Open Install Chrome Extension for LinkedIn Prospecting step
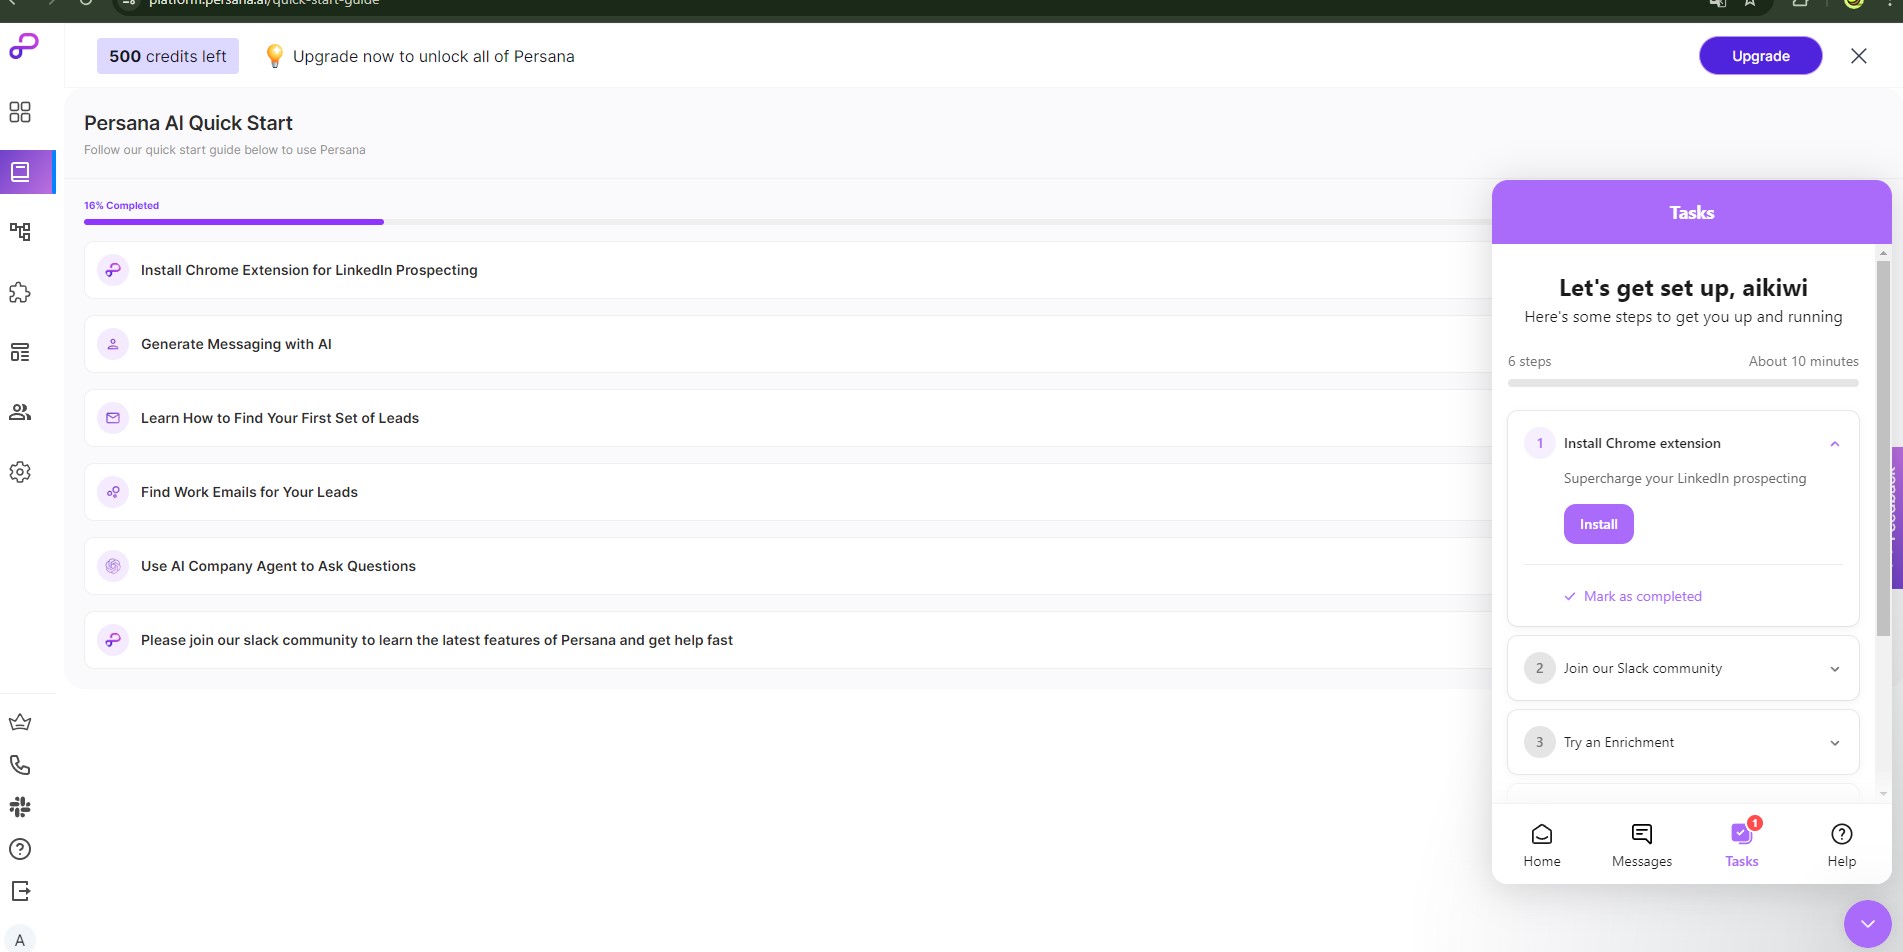The image size is (1903, 952). click(788, 270)
